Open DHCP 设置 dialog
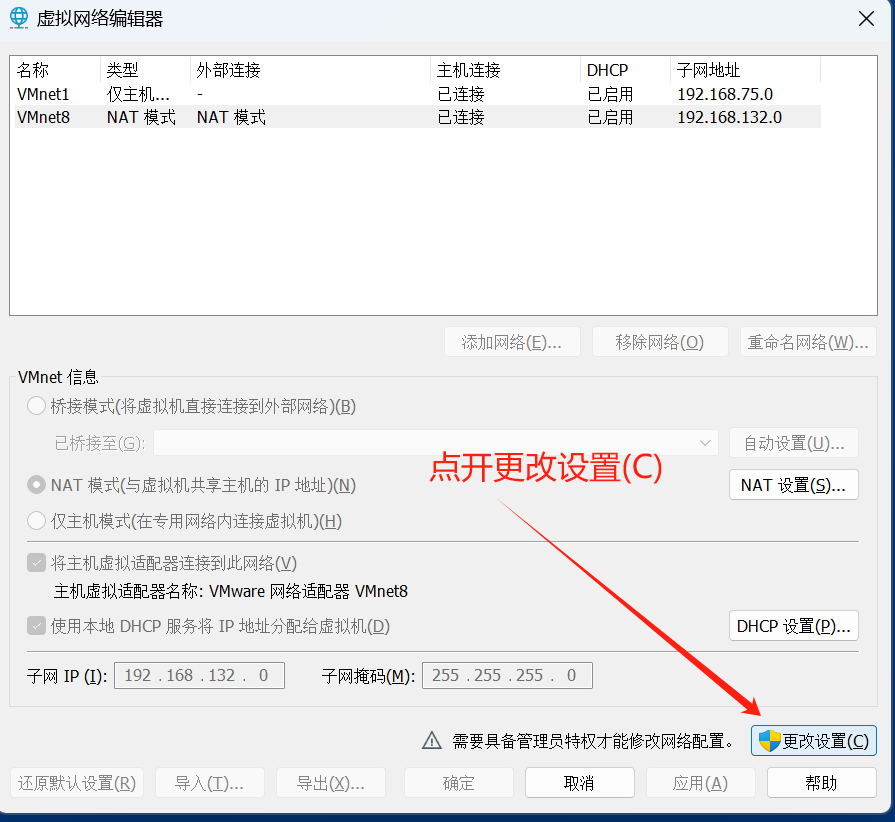895x822 pixels. point(793,627)
